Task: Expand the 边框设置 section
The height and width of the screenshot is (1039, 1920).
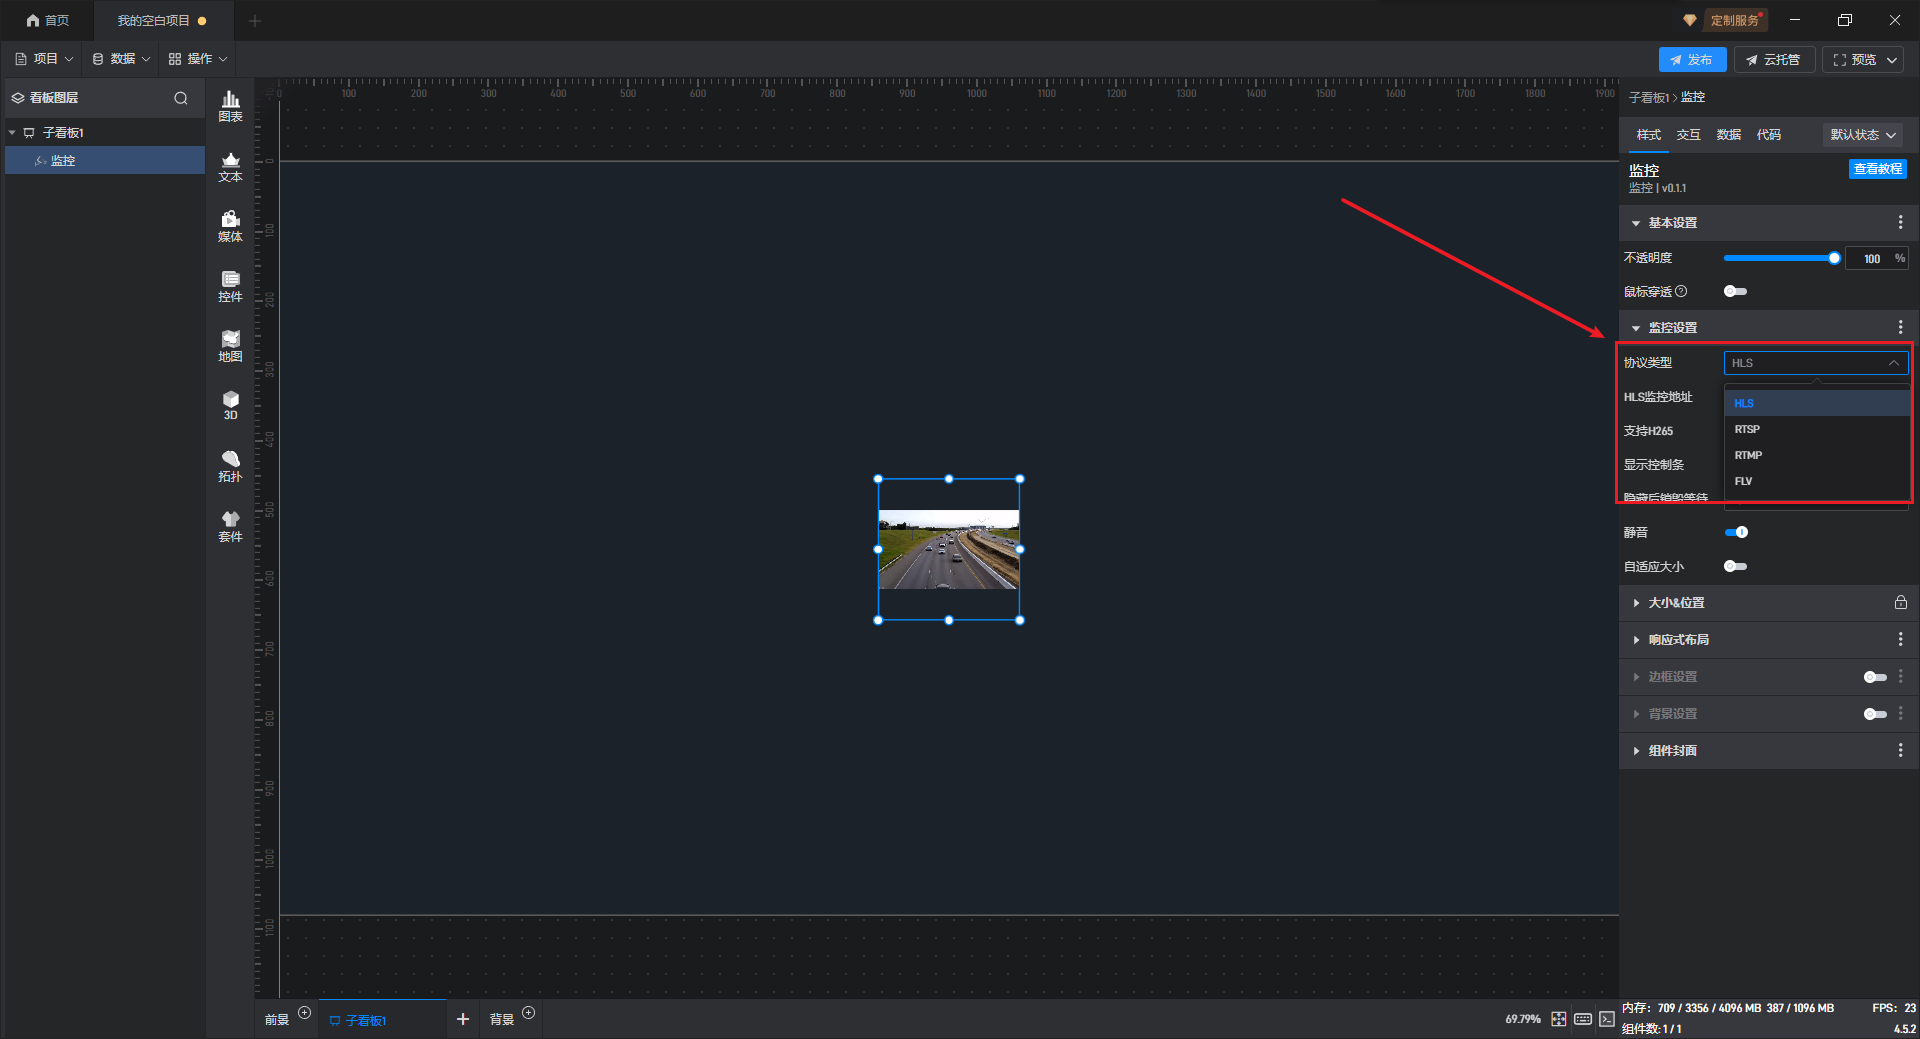Action: [x=1636, y=677]
